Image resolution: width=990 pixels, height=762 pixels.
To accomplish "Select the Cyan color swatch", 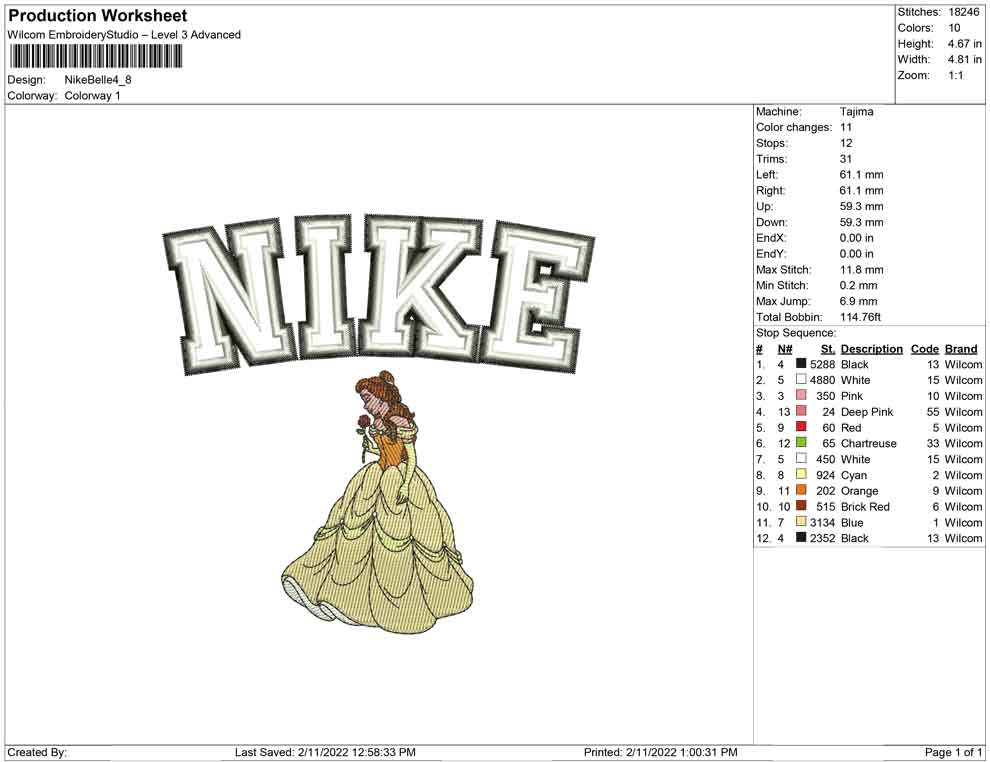I will [x=801, y=474].
